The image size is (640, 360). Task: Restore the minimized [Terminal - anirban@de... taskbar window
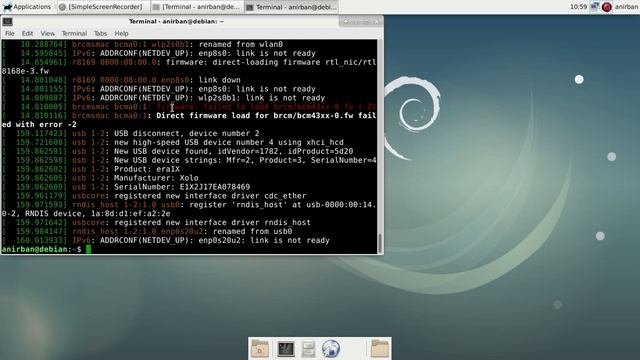pyautogui.click(x=197, y=7)
